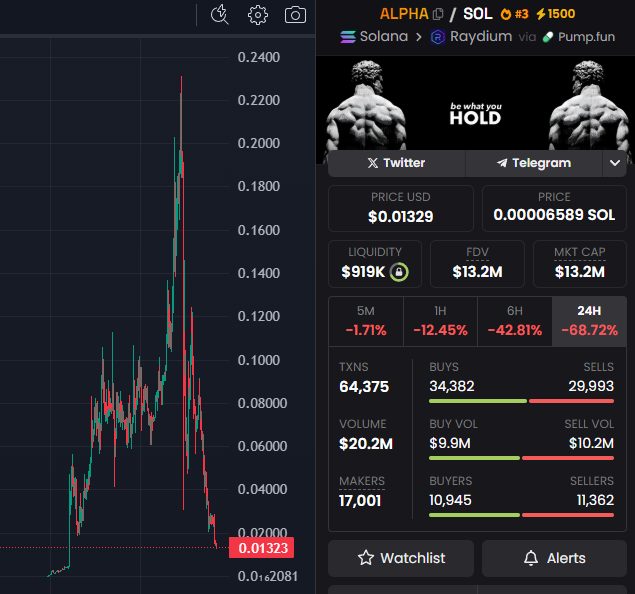Click the BUYERS 10,945 value
The width and height of the screenshot is (635, 594).
(450, 500)
